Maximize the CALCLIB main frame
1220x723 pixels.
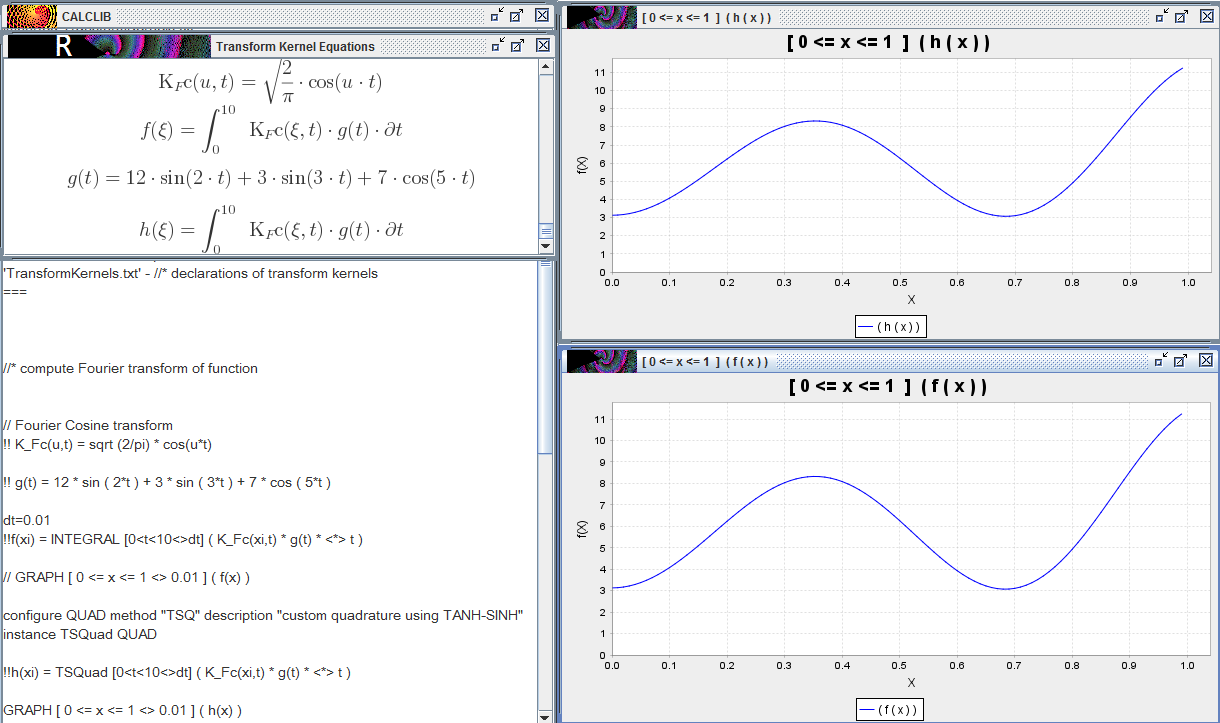tap(518, 15)
